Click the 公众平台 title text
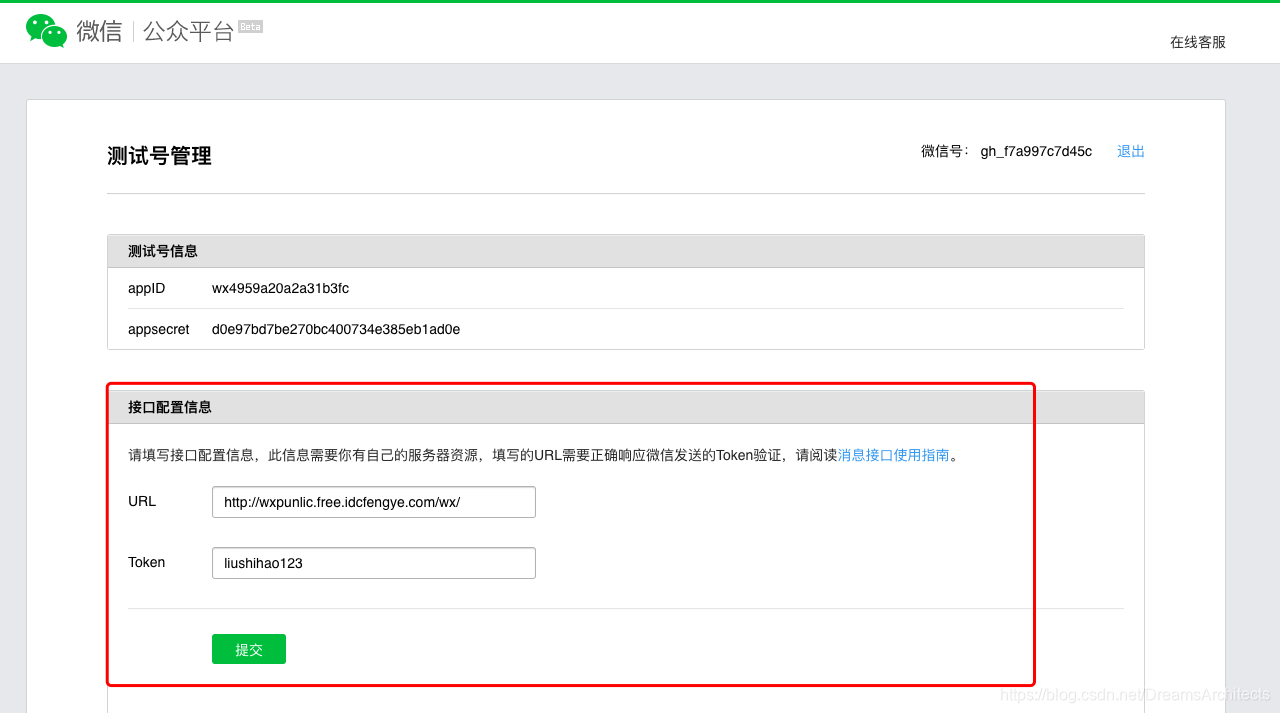The image size is (1280, 713). [188, 31]
